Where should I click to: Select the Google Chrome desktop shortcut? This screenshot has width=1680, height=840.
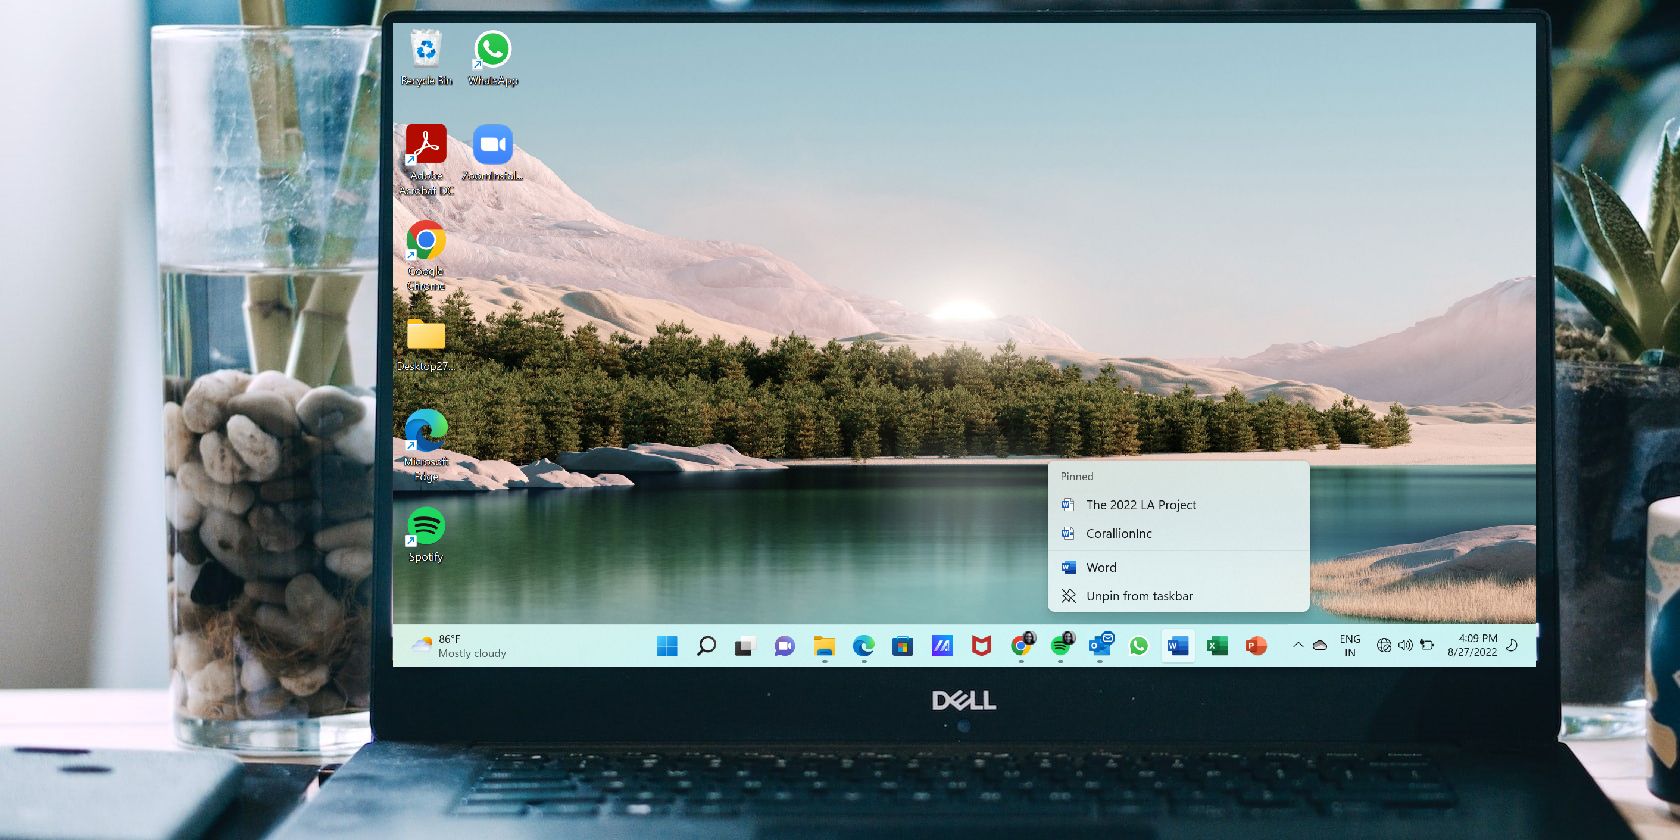tap(426, 256)
